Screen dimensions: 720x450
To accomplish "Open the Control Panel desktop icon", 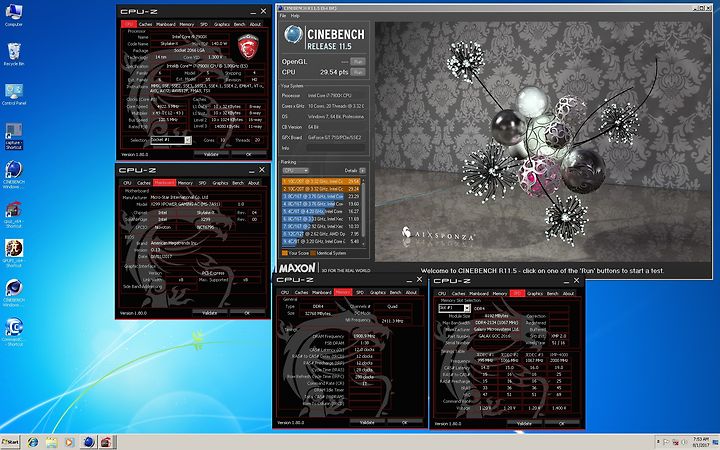I will (x=13, y=94).
